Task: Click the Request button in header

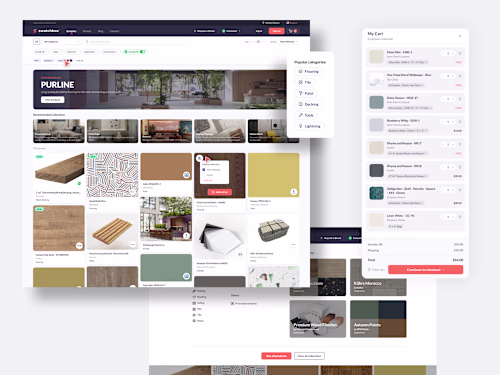Action: tap(204, 31)
